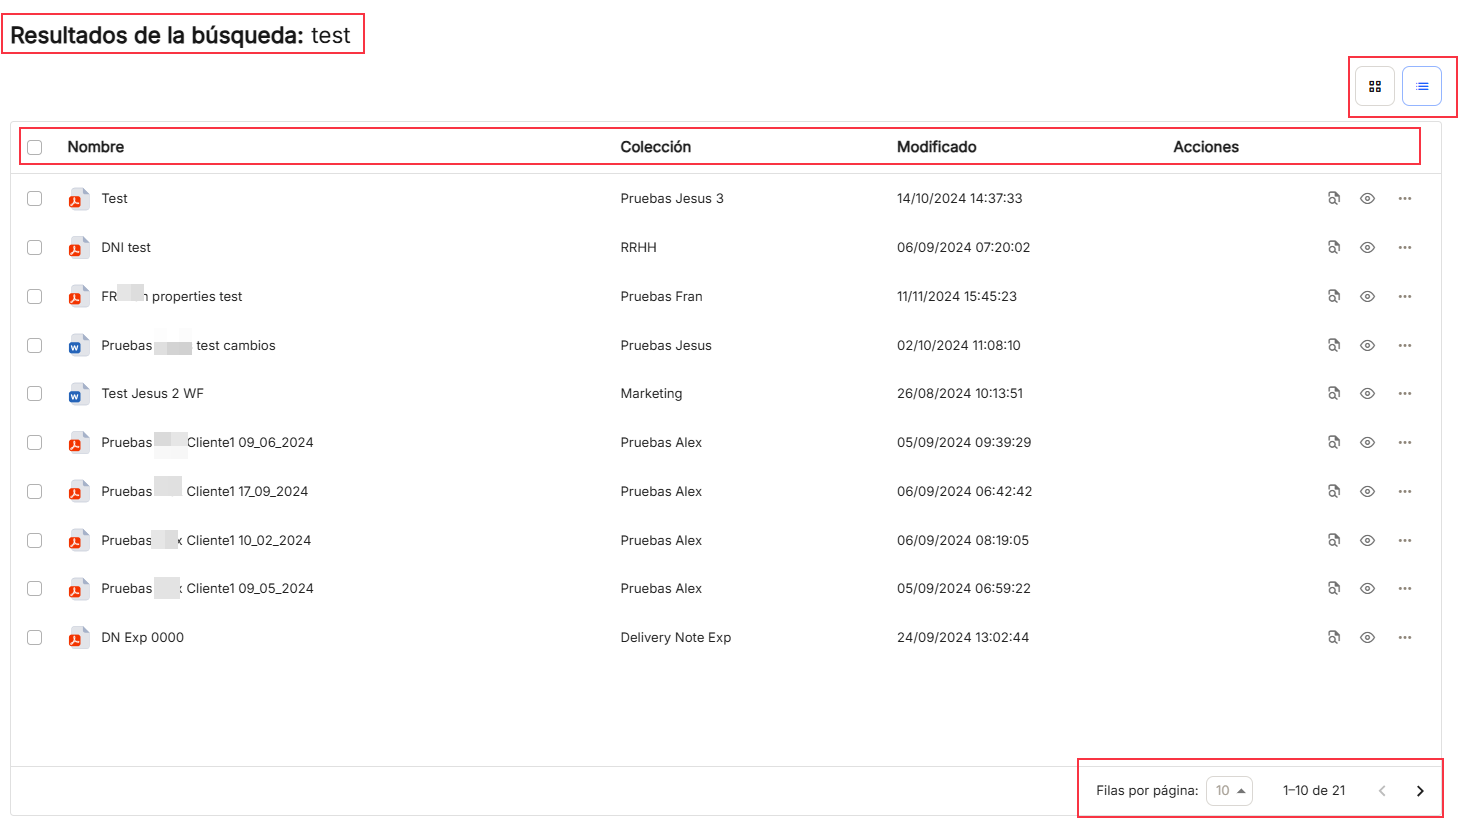Click collection Pruebas Jesus 3
Viewport: 1479px width, 830px height.
[672, 198]
